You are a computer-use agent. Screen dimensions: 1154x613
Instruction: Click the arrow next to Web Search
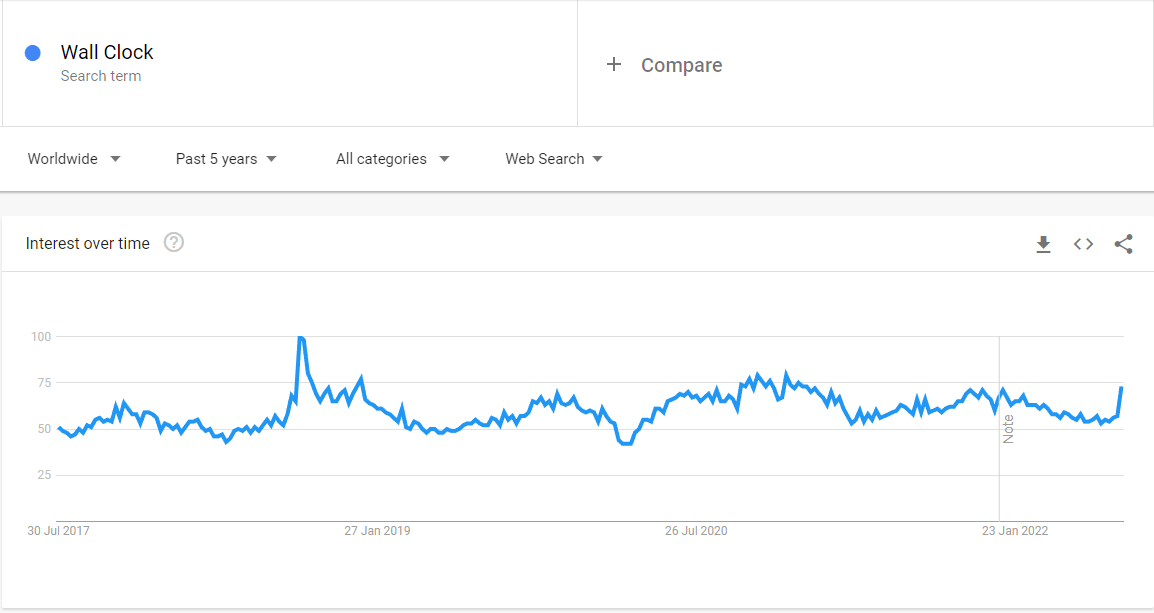point(598,159)
